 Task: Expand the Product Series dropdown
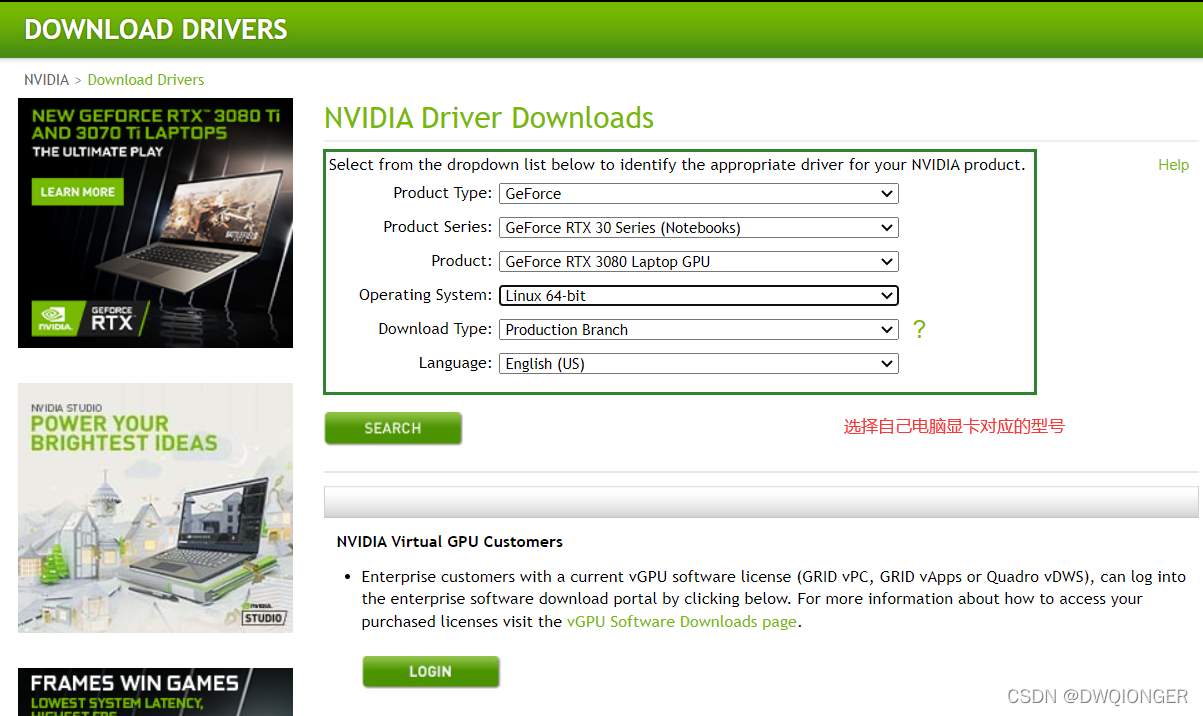coord(698,228)
